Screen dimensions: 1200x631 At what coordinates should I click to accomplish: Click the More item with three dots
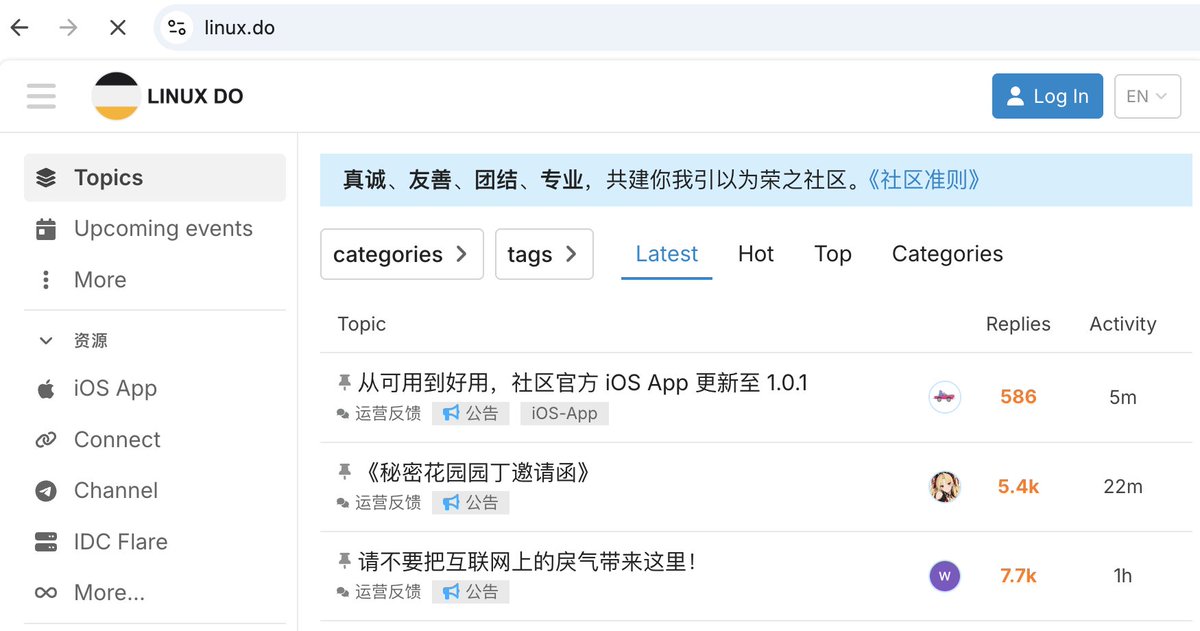[x=155, y=280]
